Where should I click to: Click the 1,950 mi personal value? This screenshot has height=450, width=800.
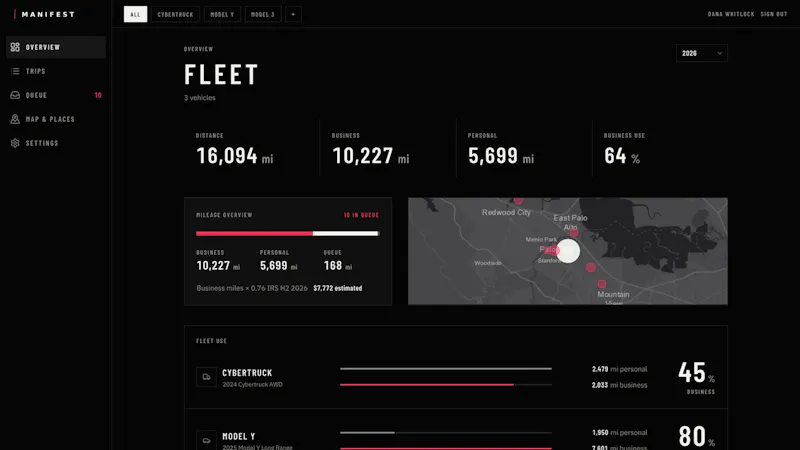coord(619,433)
